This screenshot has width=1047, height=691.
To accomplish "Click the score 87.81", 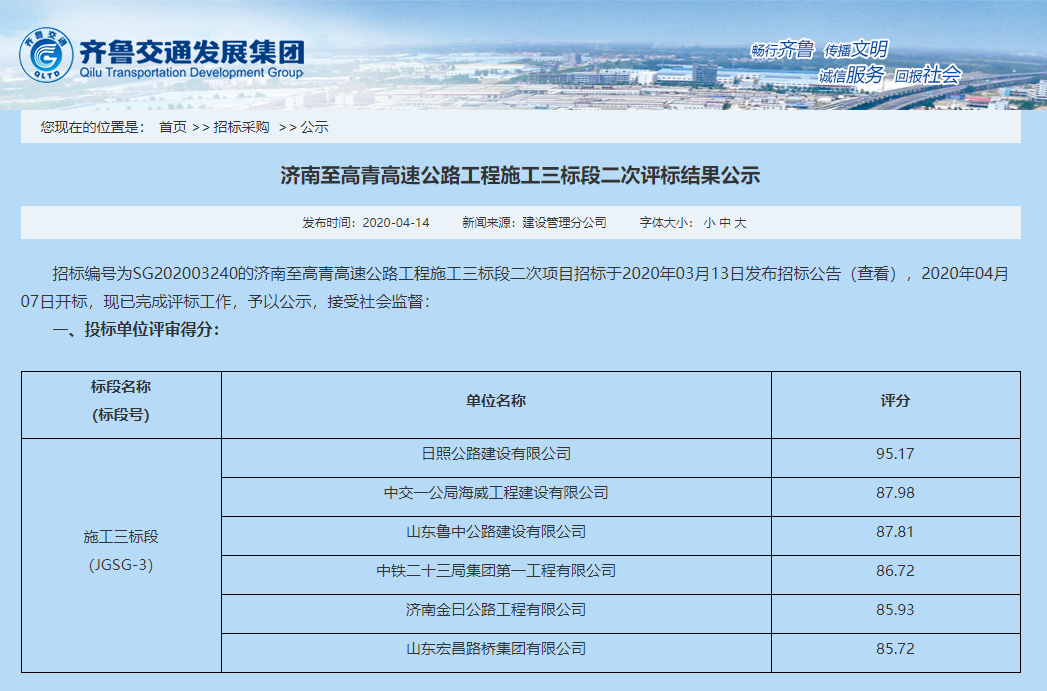I will [895, 532].
